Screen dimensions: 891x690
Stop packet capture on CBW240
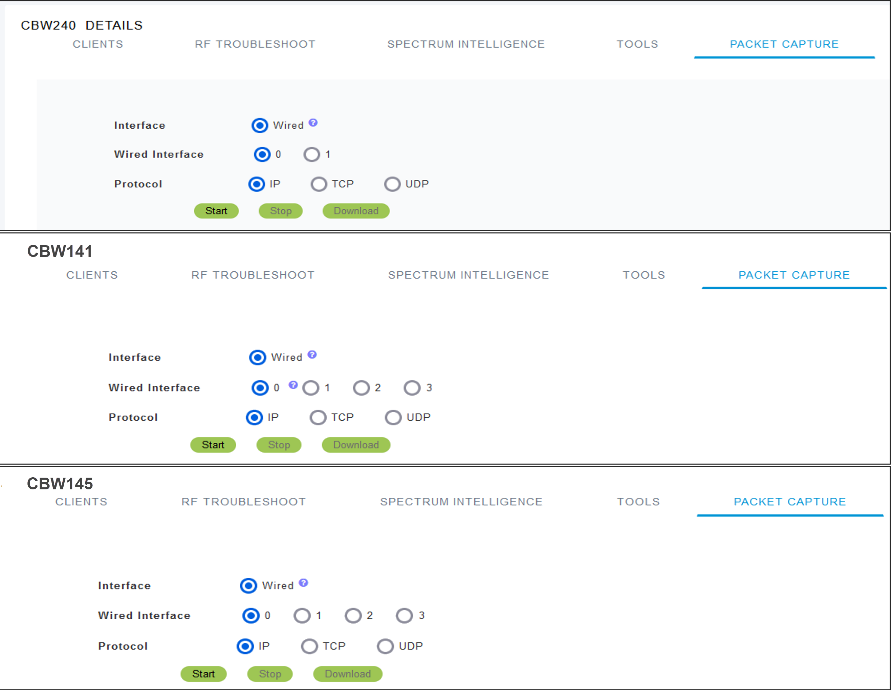coord(281,211)
